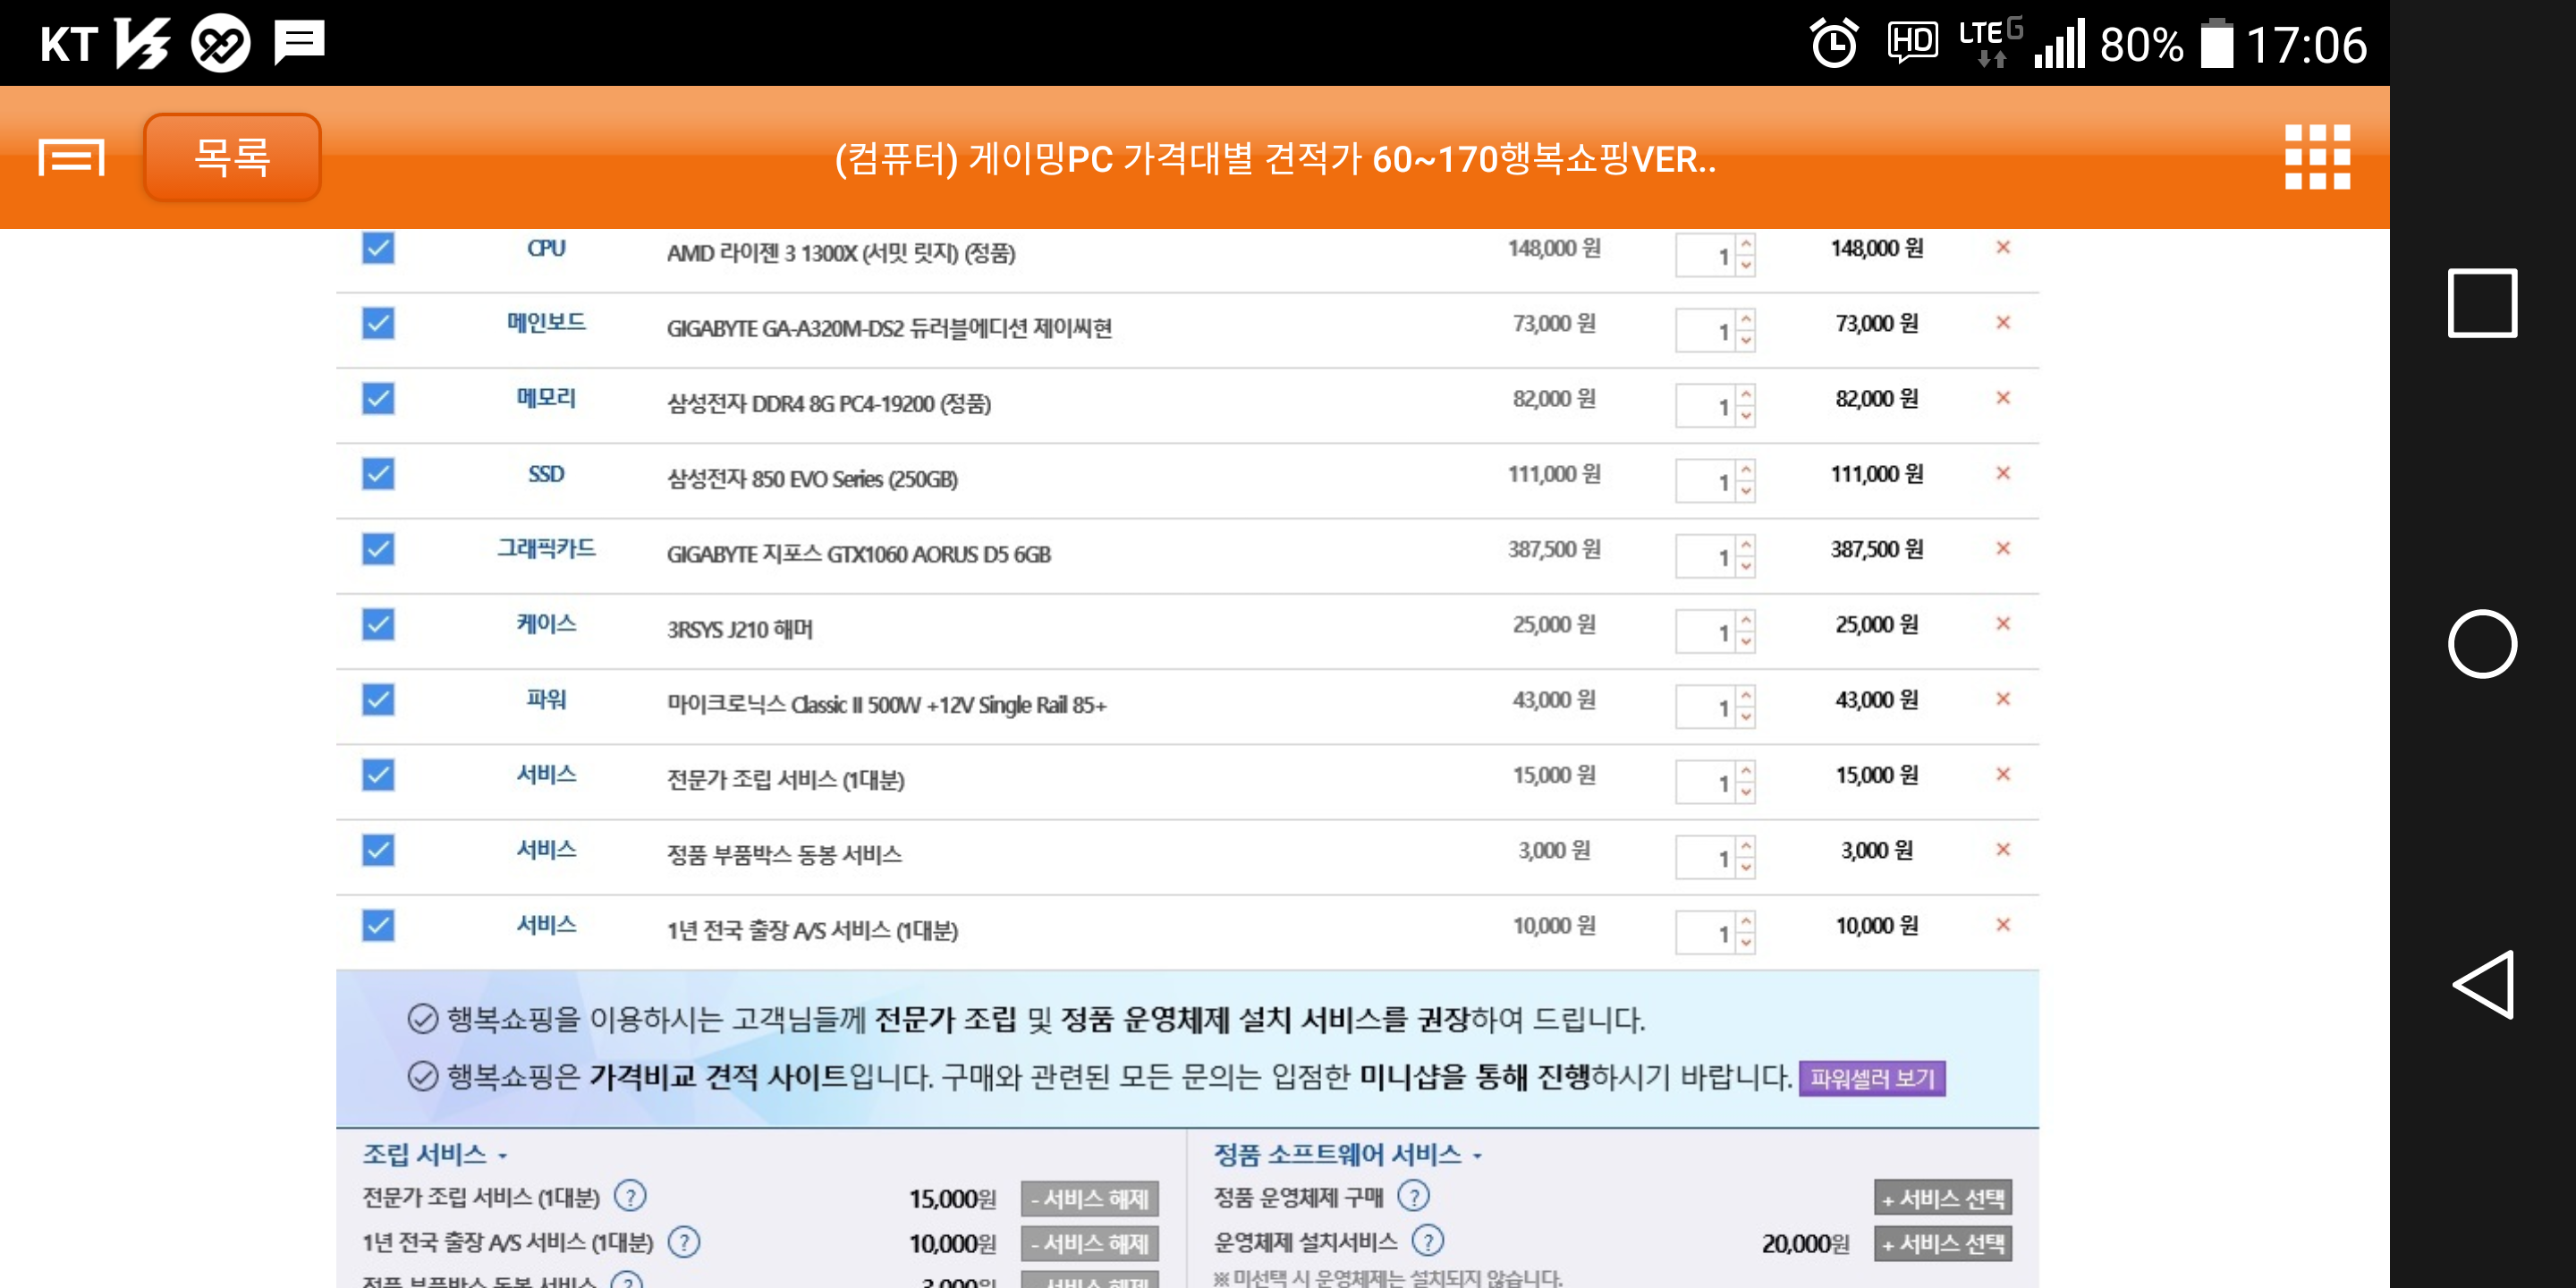Remove the 메모리 row with red X
The width and height of the screenshot is (2576, 1288).
pos(2003,397)
